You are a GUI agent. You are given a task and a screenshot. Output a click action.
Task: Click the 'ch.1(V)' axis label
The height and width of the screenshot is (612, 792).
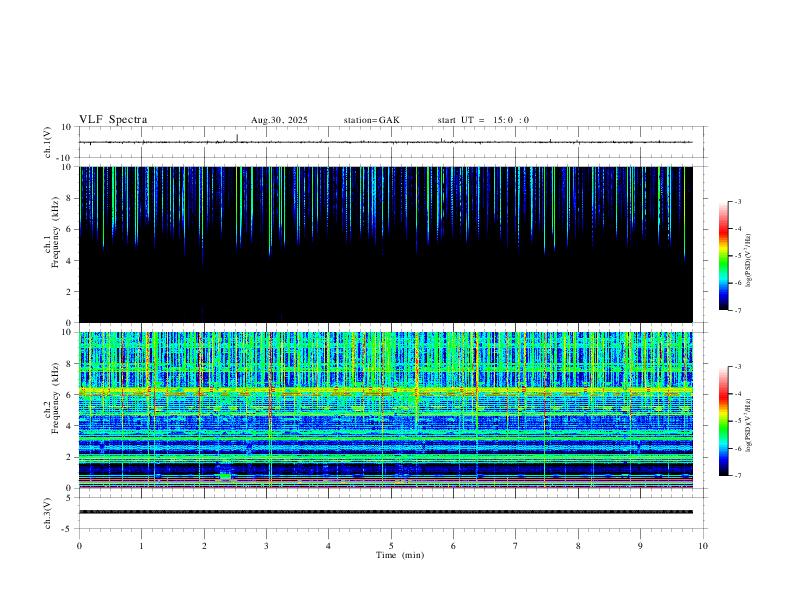point(47,142)
